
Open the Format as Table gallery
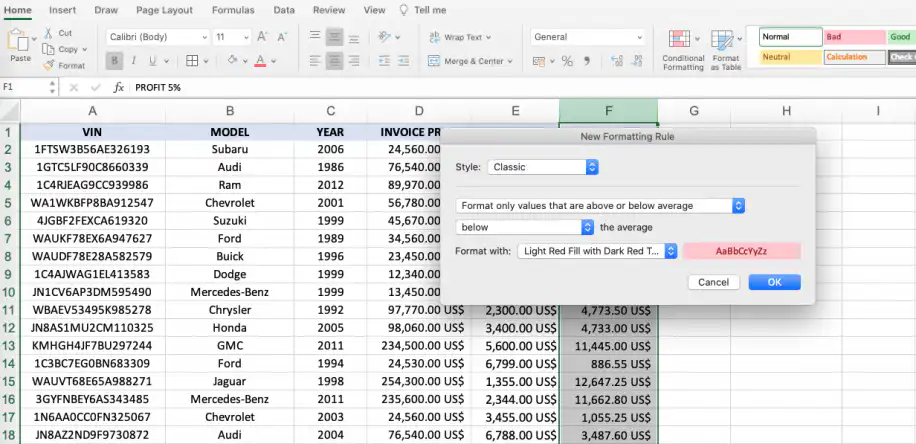(726, 50)
